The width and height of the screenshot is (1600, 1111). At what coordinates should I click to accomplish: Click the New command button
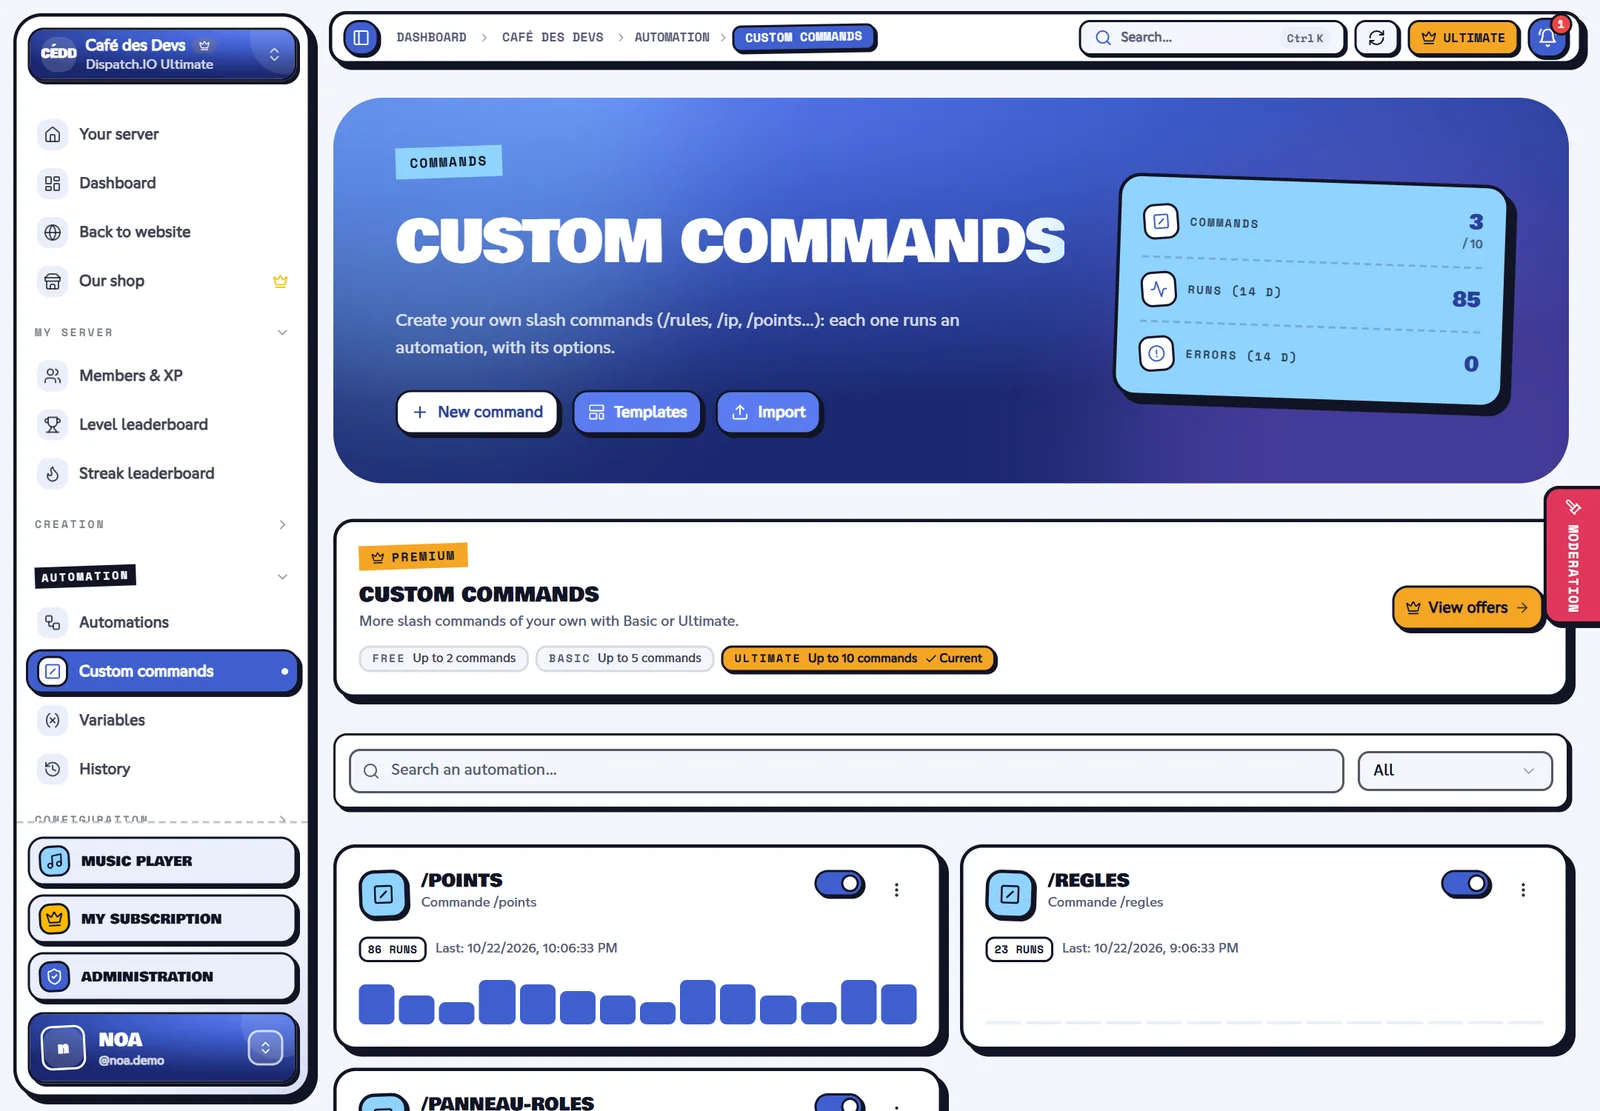point(477,412)
